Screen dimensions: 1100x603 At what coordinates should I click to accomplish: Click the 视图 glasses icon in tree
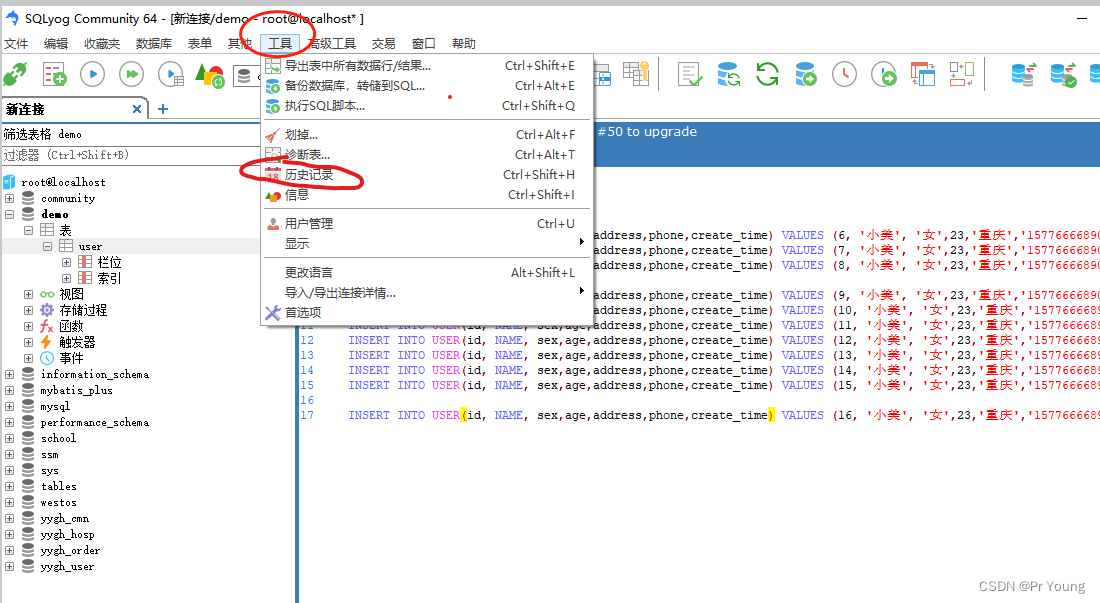(47, 294)
